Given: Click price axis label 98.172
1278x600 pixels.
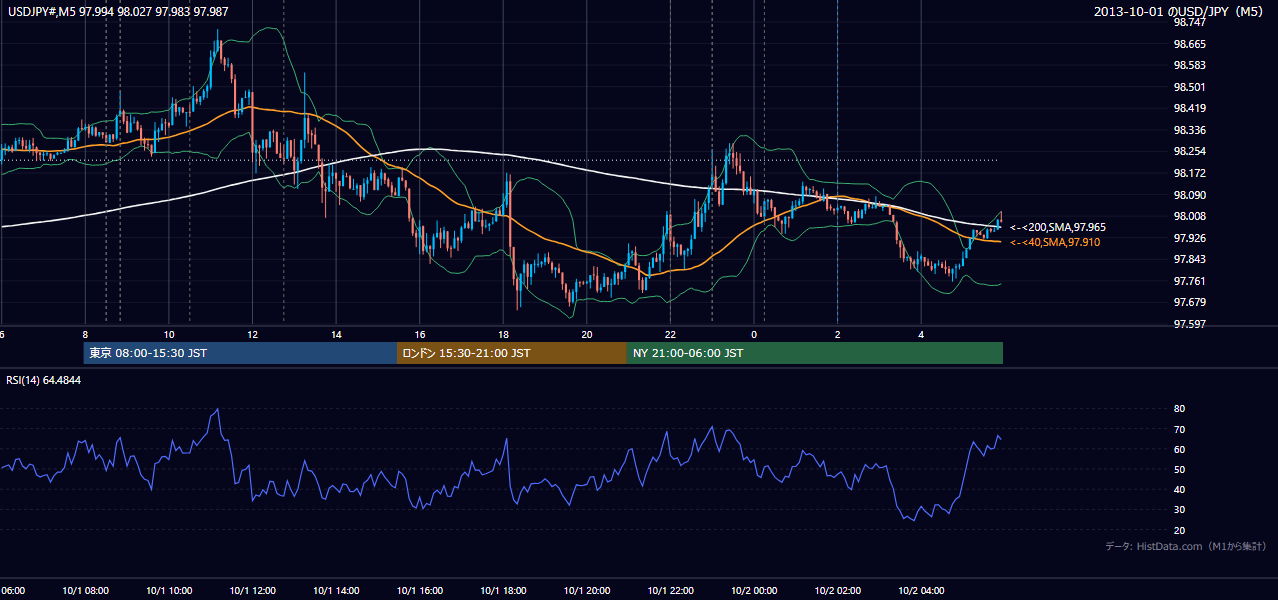Looking at the screenshot, I should (1189, 173).
